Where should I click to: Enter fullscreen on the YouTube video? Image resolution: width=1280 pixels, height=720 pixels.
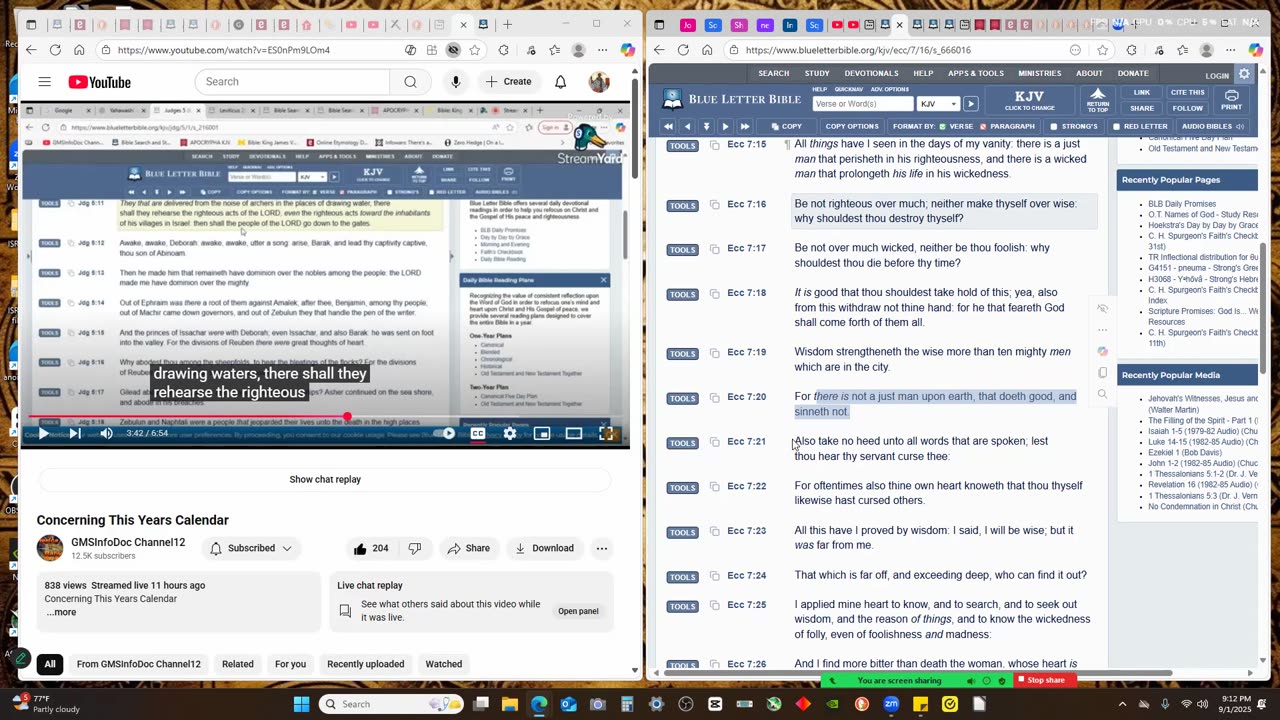606,433
